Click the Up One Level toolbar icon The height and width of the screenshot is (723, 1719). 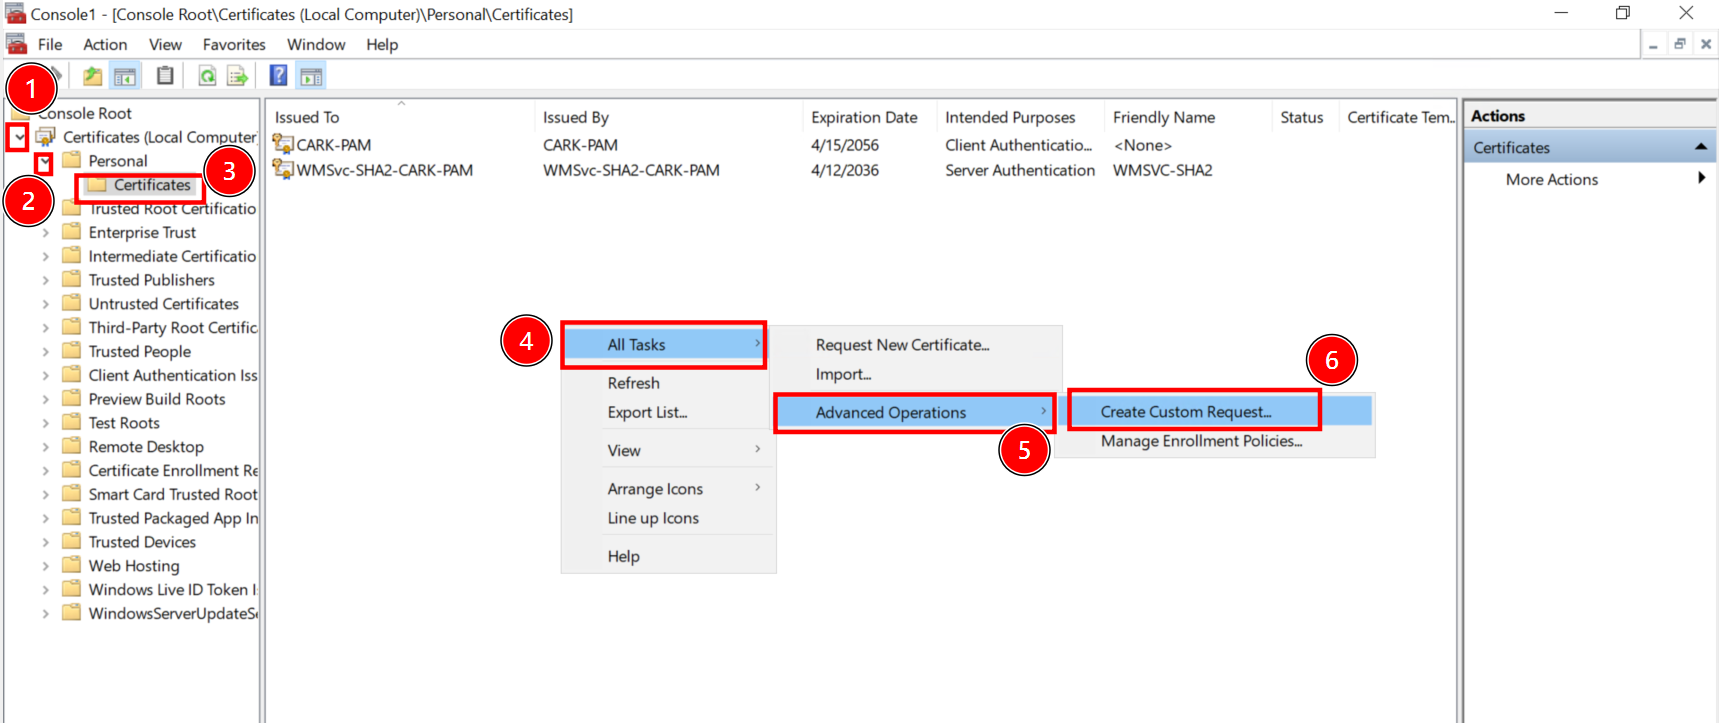[92, 76]
